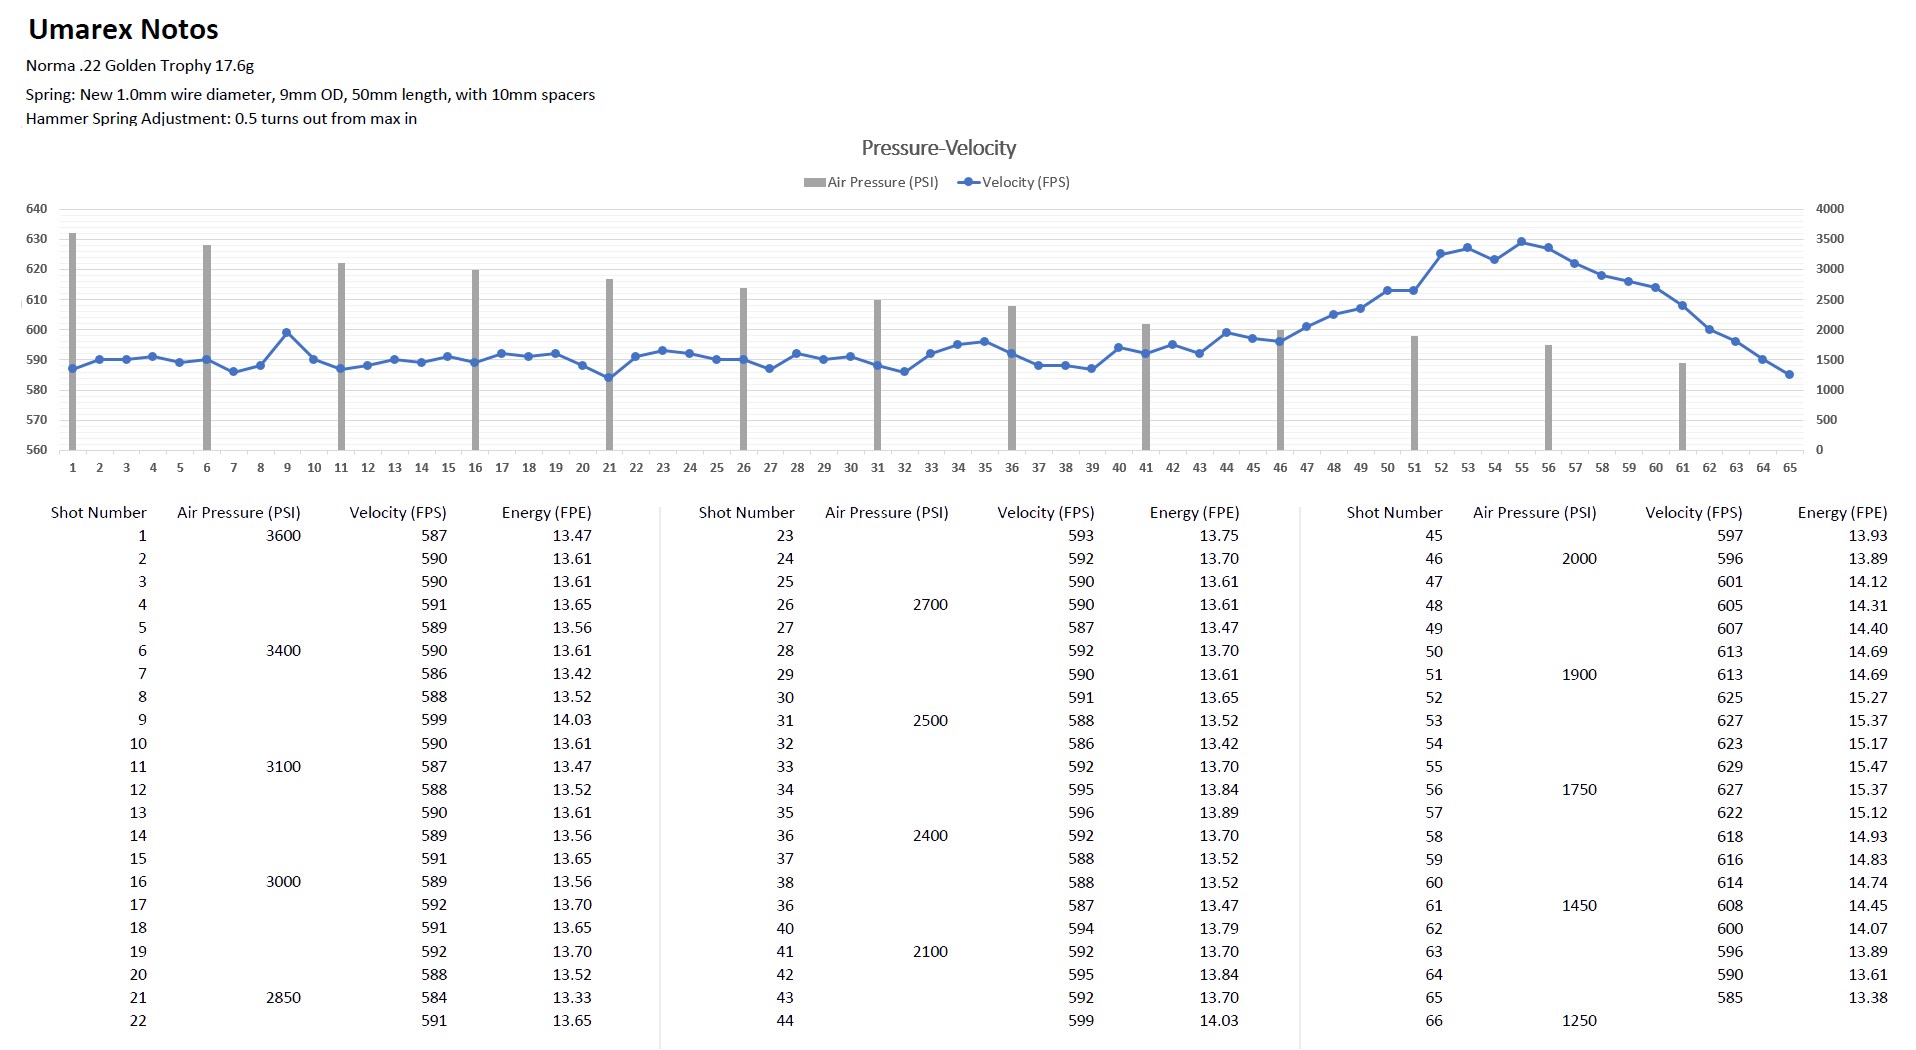Click shot number 22 in the table
1916x1050 pixels.
[x=138, y=1021]
